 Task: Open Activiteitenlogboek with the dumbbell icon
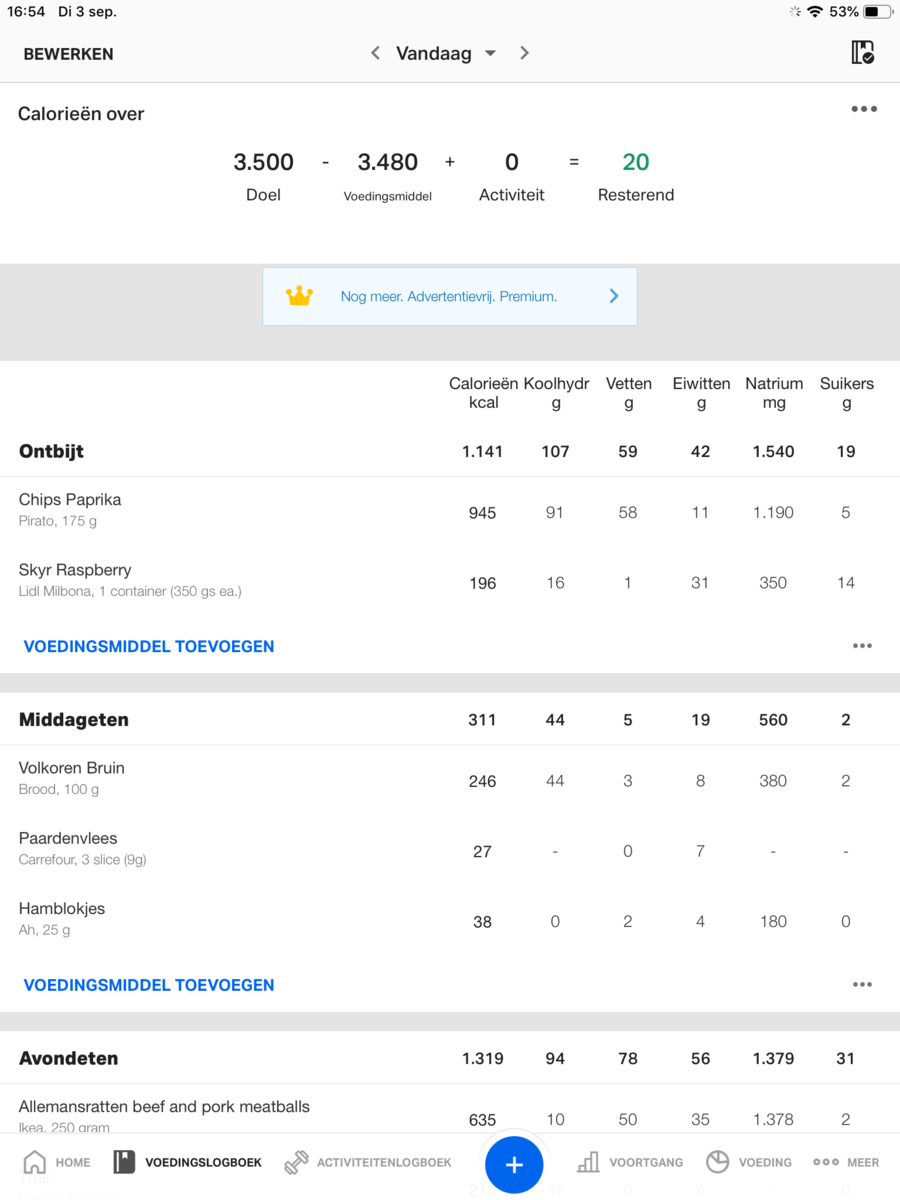pyautogui.click(x=297, y=1162)
